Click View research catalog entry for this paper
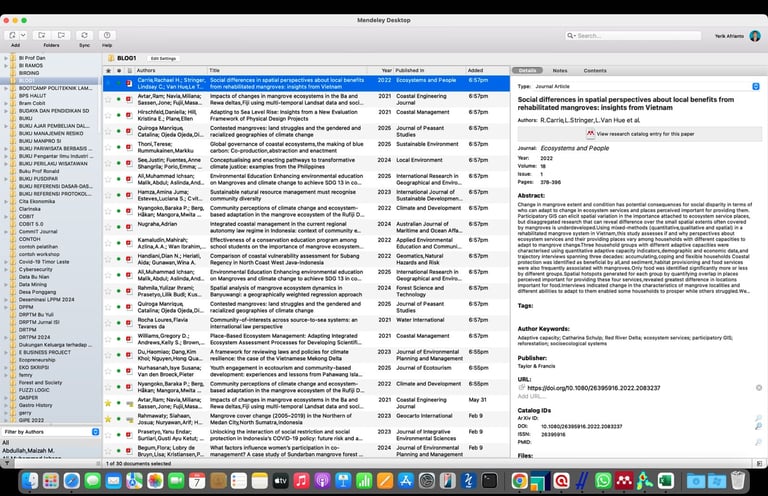This screenshot has height=496, width=768. coord(640,134)
